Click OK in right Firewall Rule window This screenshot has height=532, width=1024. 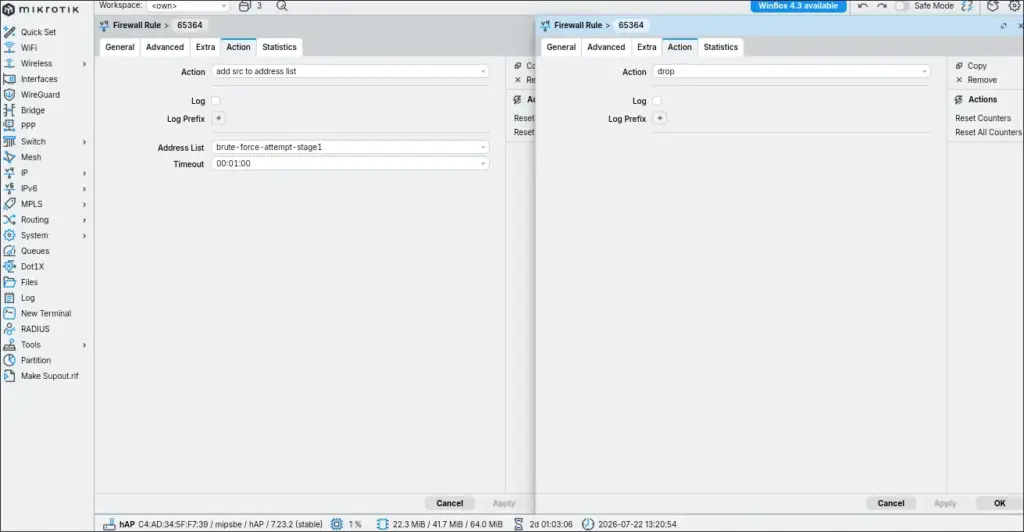click(x=999, y=503)
